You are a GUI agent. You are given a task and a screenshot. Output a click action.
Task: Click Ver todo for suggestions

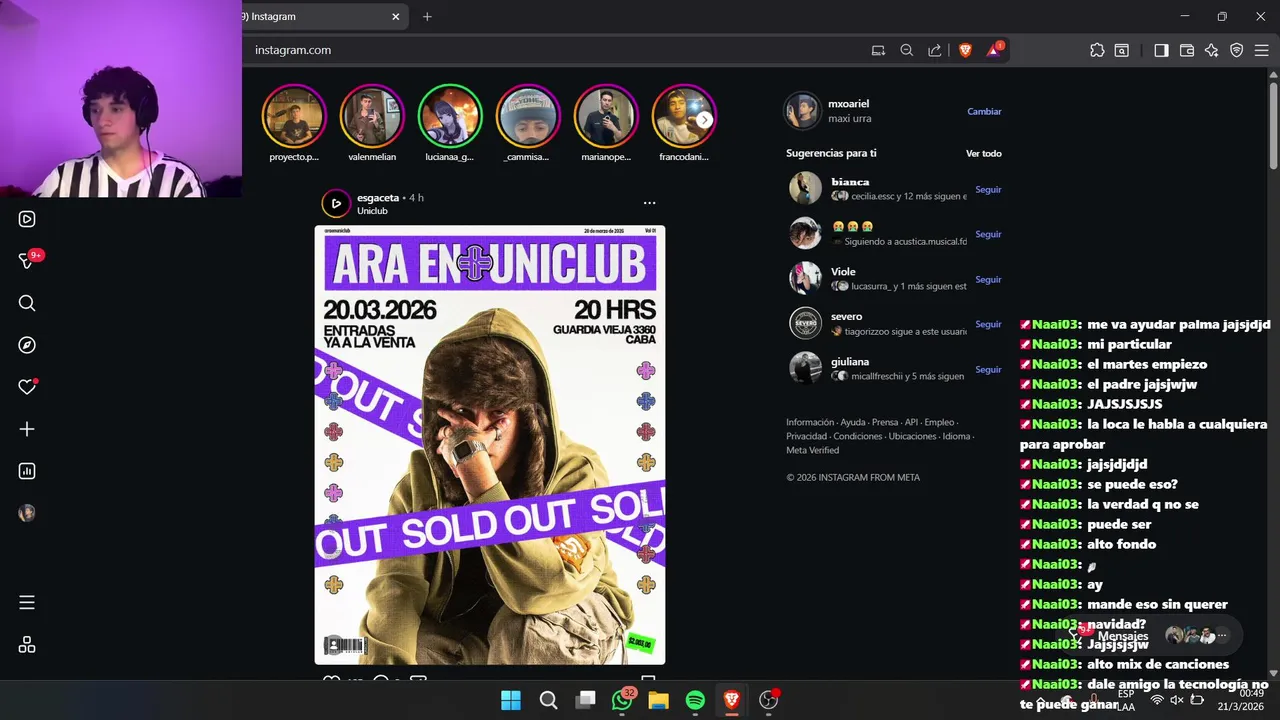[984, 154]
